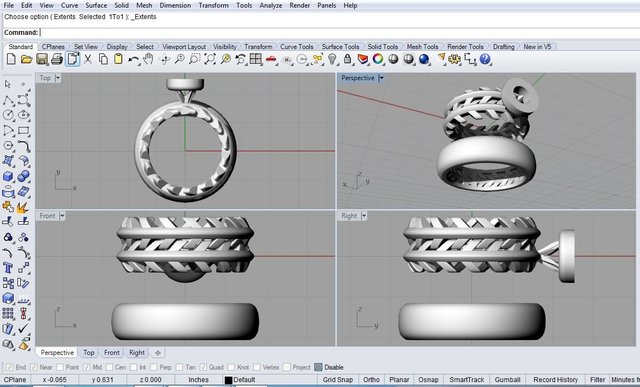Select the Polyline tool in the sidebar
Image resolution: width=640 pixels, height=387 pixels.
(x=8, y=100)
